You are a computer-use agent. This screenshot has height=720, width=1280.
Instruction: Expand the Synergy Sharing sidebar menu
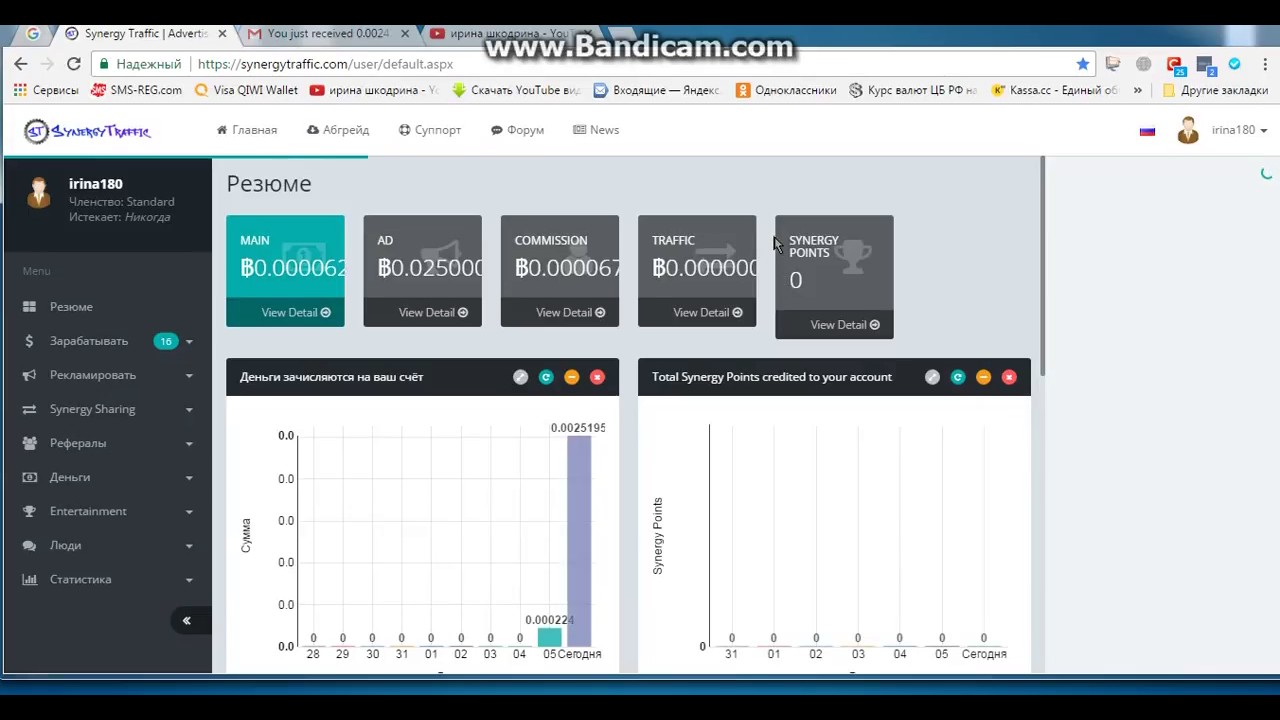click(108, 409)
